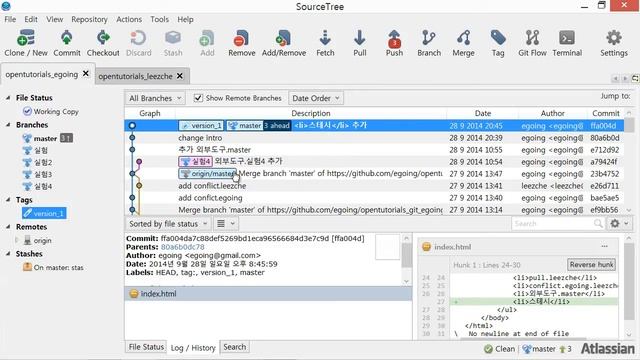Image resolution: width=640 pixels, height=360 pixels.
Task: Open the Sorted by file status dropdown
Action: click(x=169, y=224)
